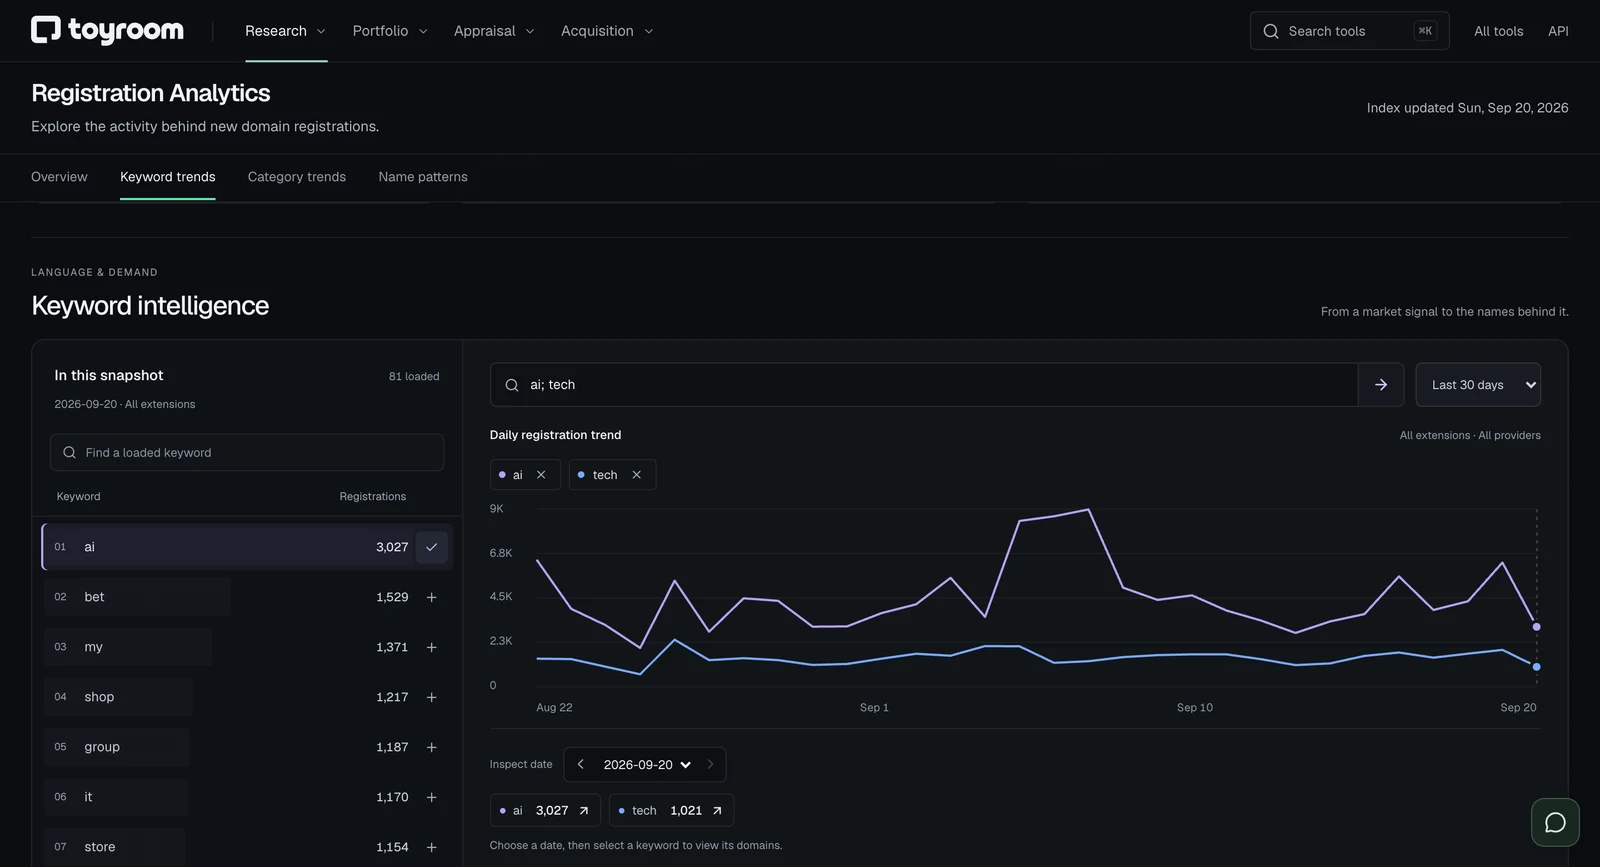Select the store keyword row
Screen dimensions: 1600x867
(x=247, y=847)
